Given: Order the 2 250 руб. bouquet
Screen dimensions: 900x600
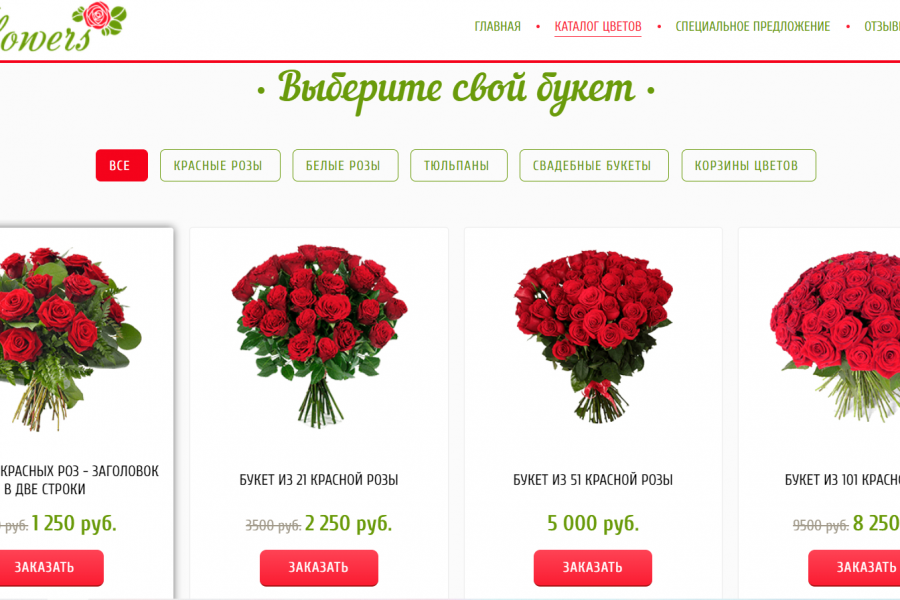Looking at the screenshot, I should 319,567.
